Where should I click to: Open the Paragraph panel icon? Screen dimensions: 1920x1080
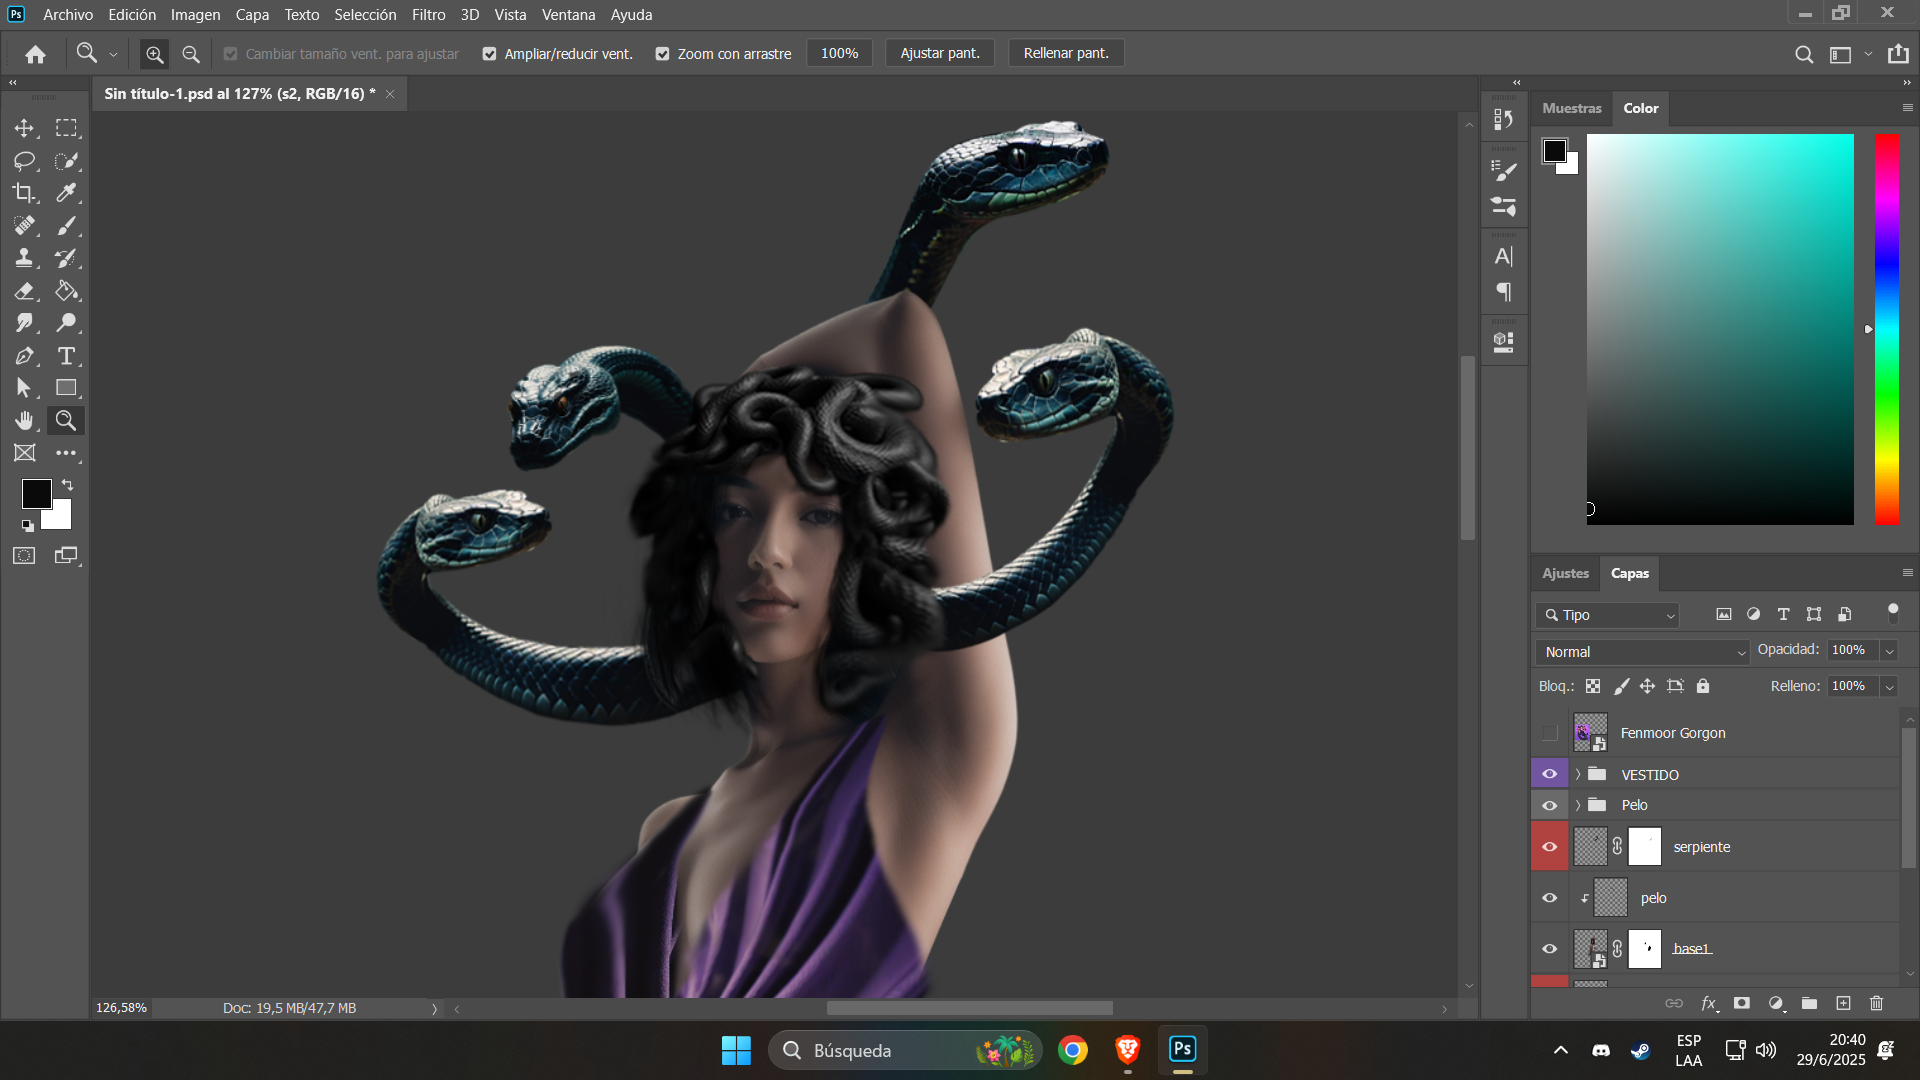point(1504,292)
